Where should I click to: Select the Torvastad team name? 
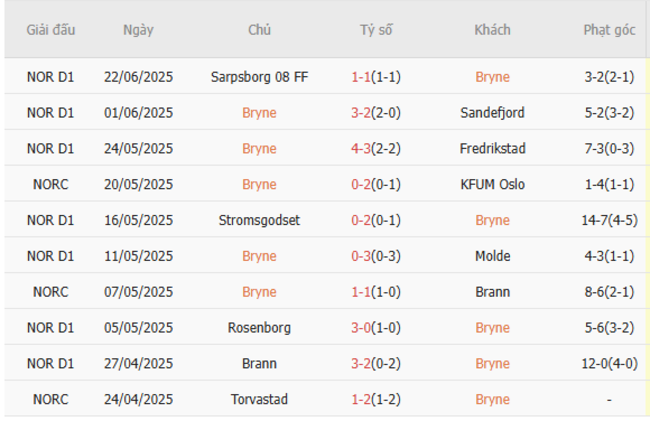coord(260,399)
